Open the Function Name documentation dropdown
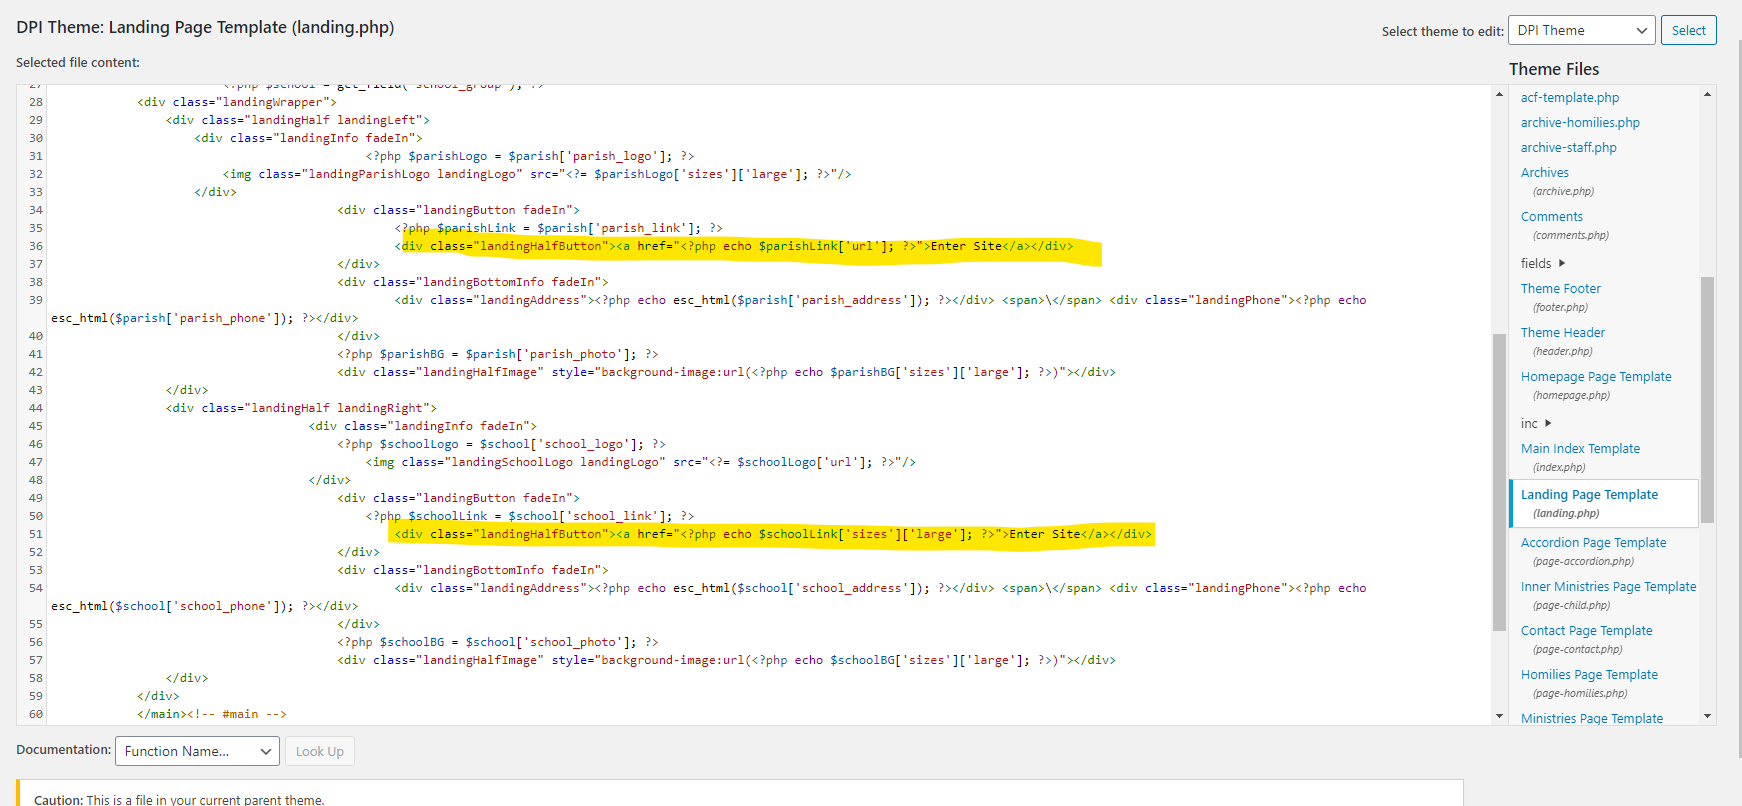This screenshot has height=806, width=1742. click(x=196, y=752)
